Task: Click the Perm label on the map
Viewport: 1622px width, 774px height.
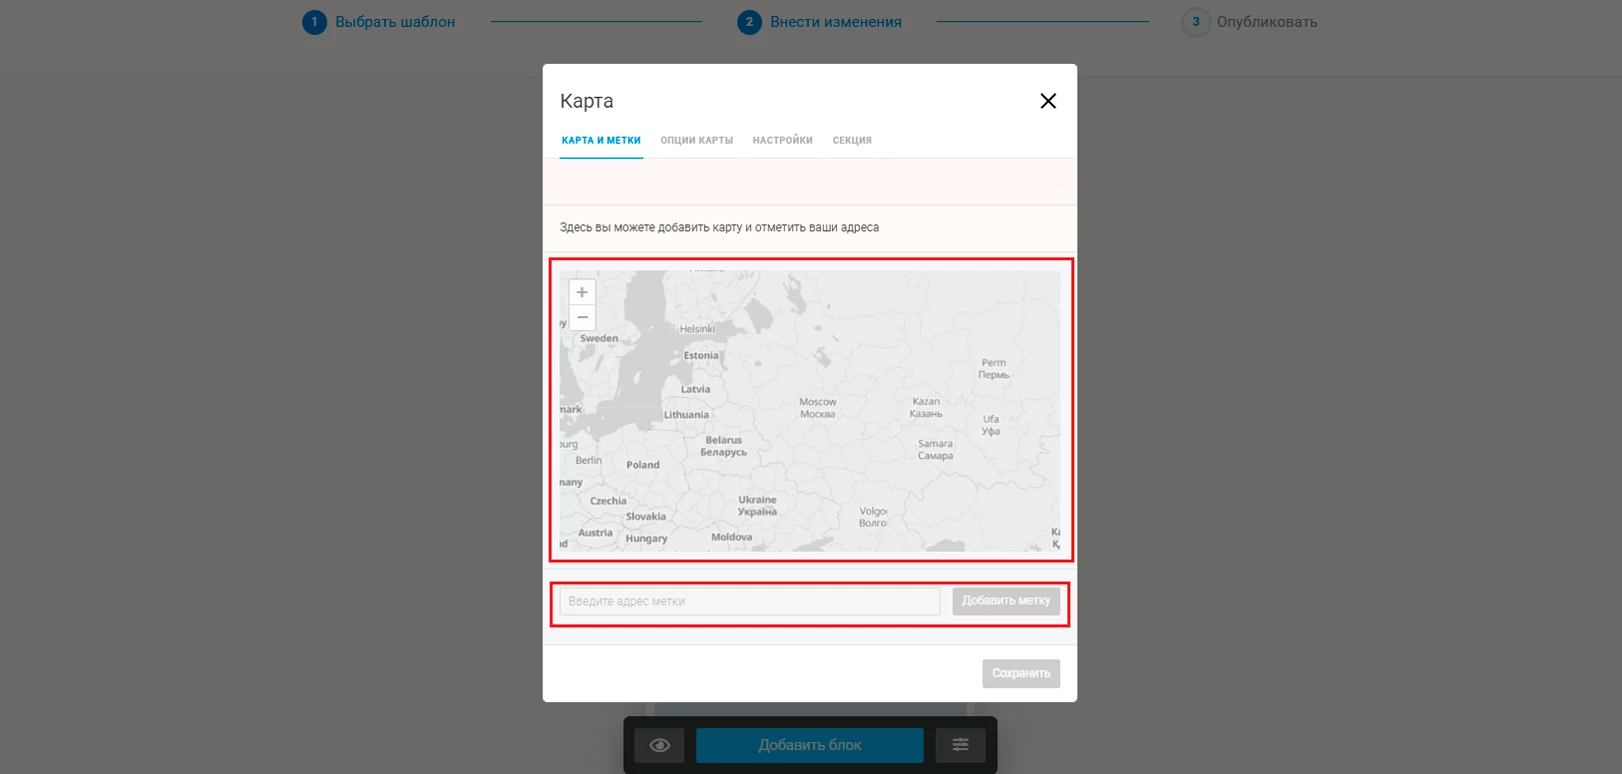Action: 994,369
